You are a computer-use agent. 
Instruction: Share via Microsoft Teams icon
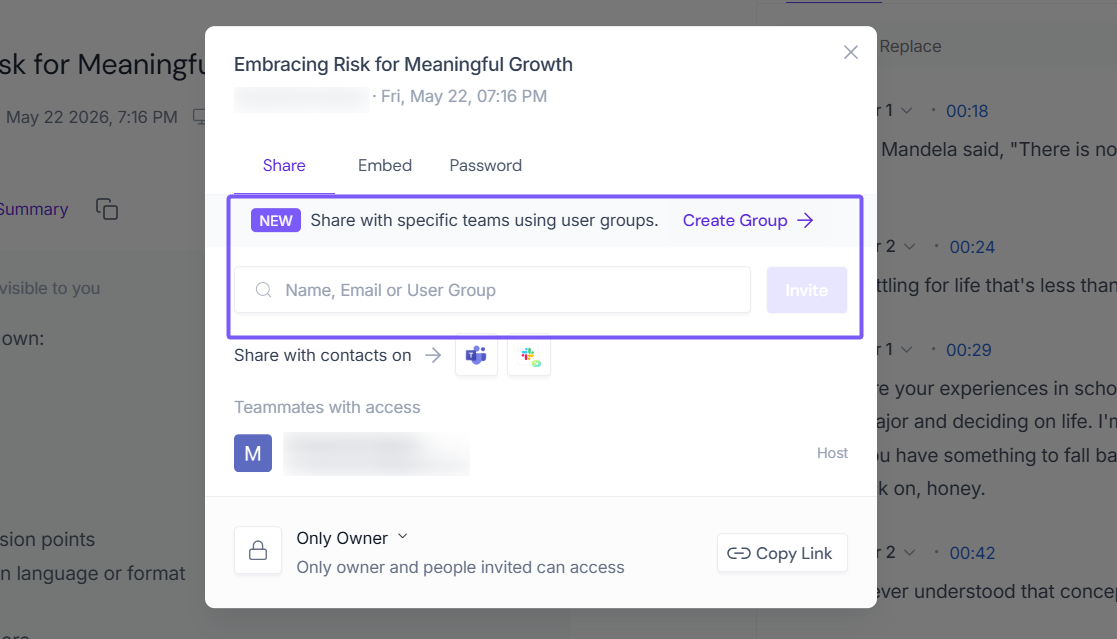[476, 355]
